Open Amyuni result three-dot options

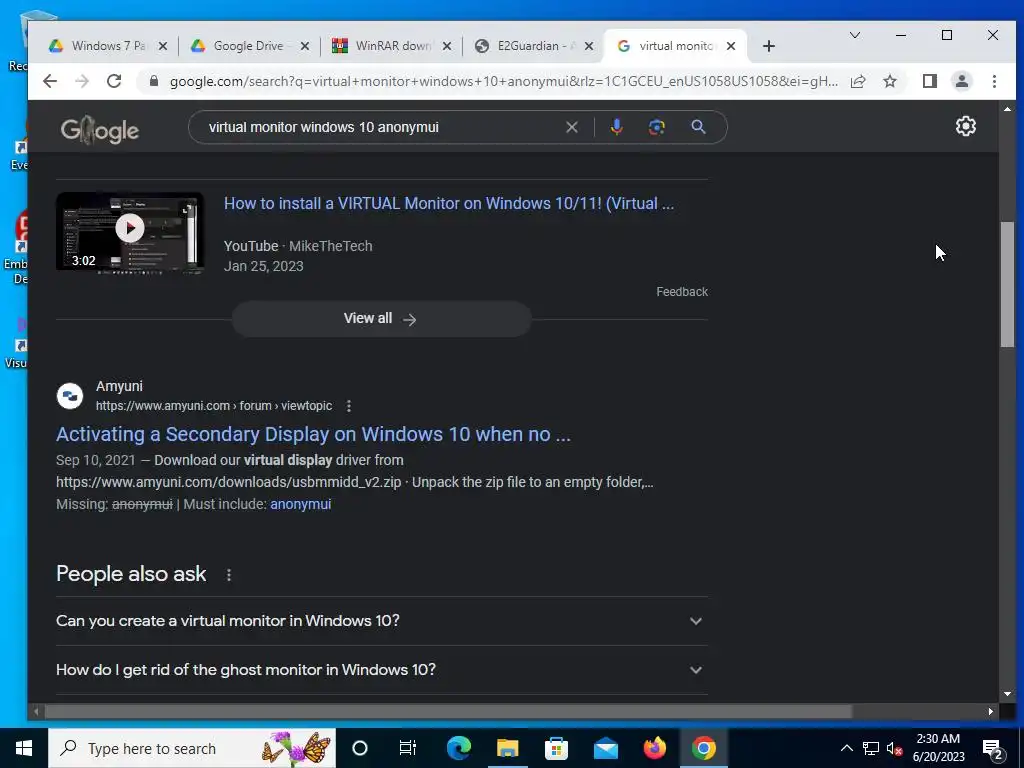(349, 406)
